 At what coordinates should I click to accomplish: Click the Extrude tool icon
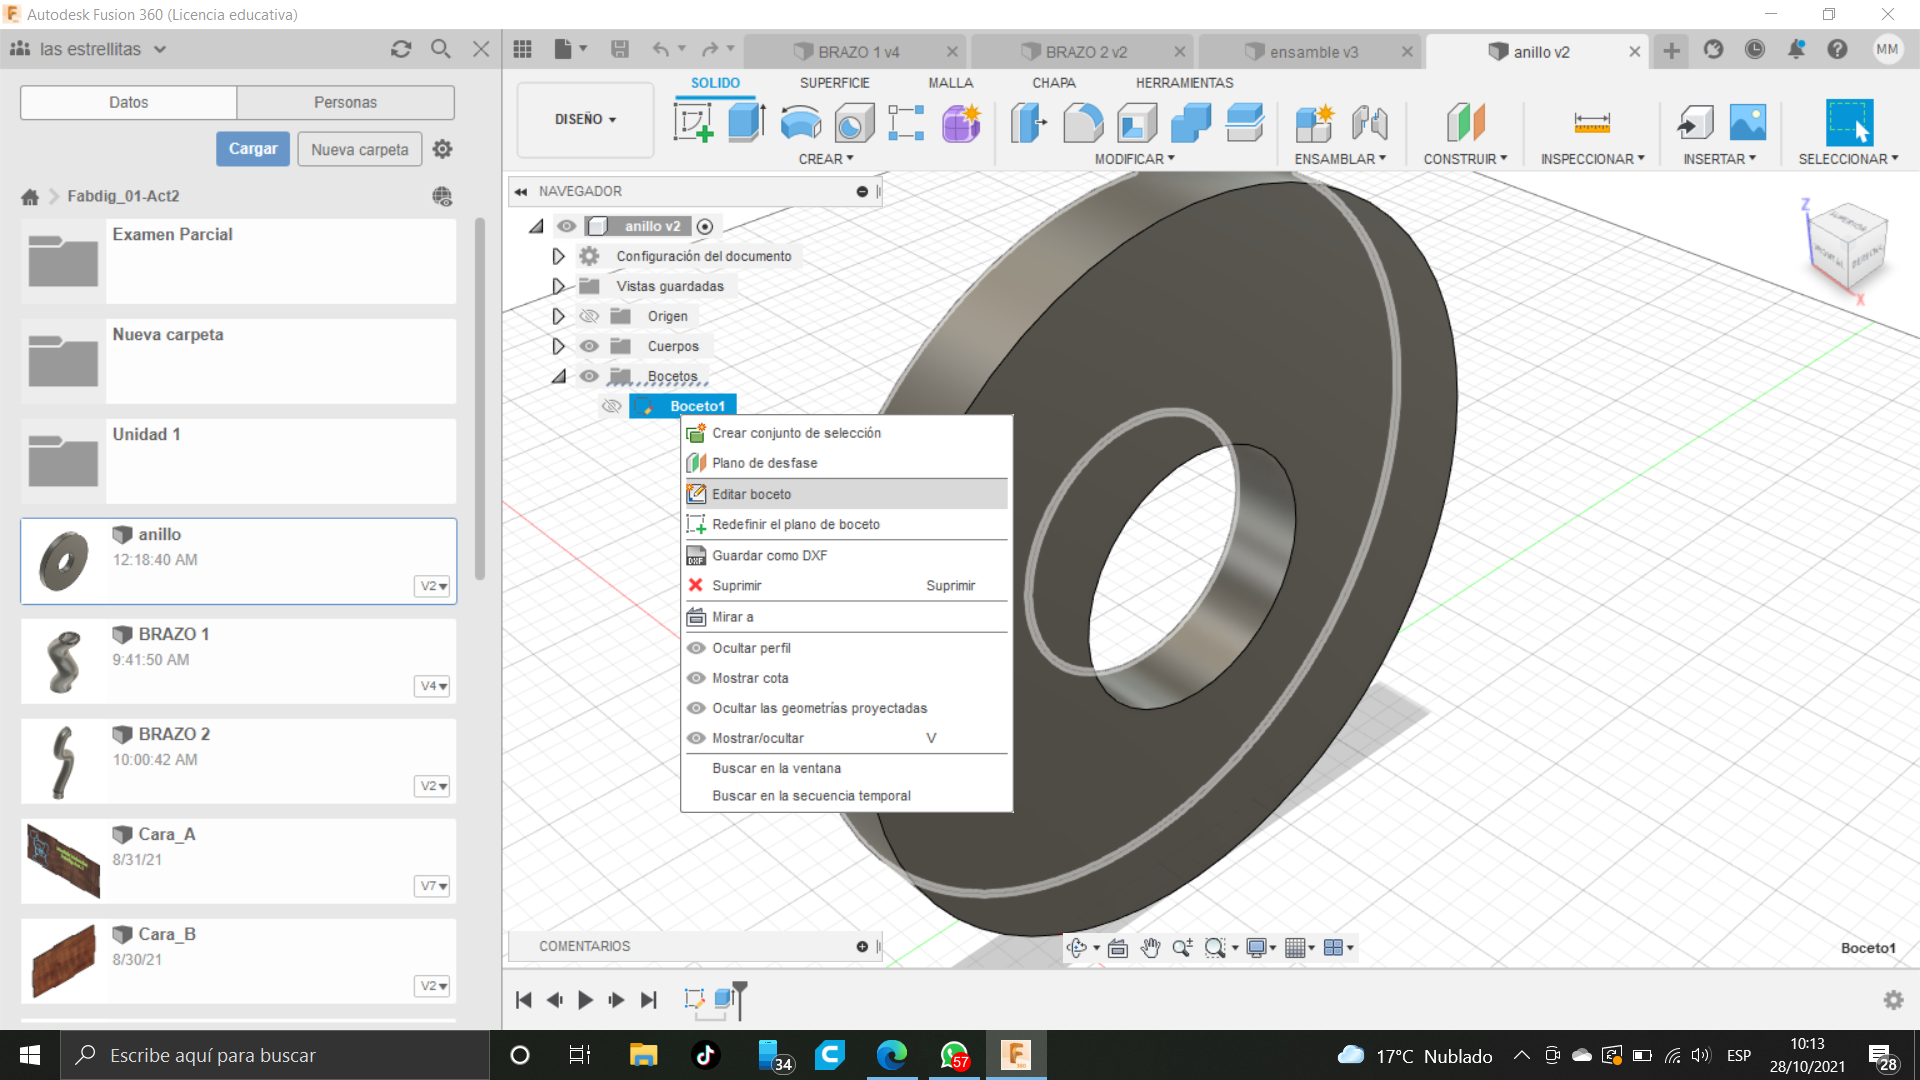coord(746,123)
